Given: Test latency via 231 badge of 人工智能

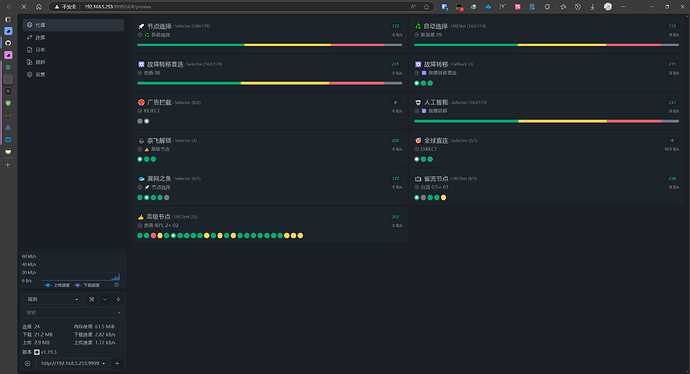Looking at the screenshot, I should 672,103.
